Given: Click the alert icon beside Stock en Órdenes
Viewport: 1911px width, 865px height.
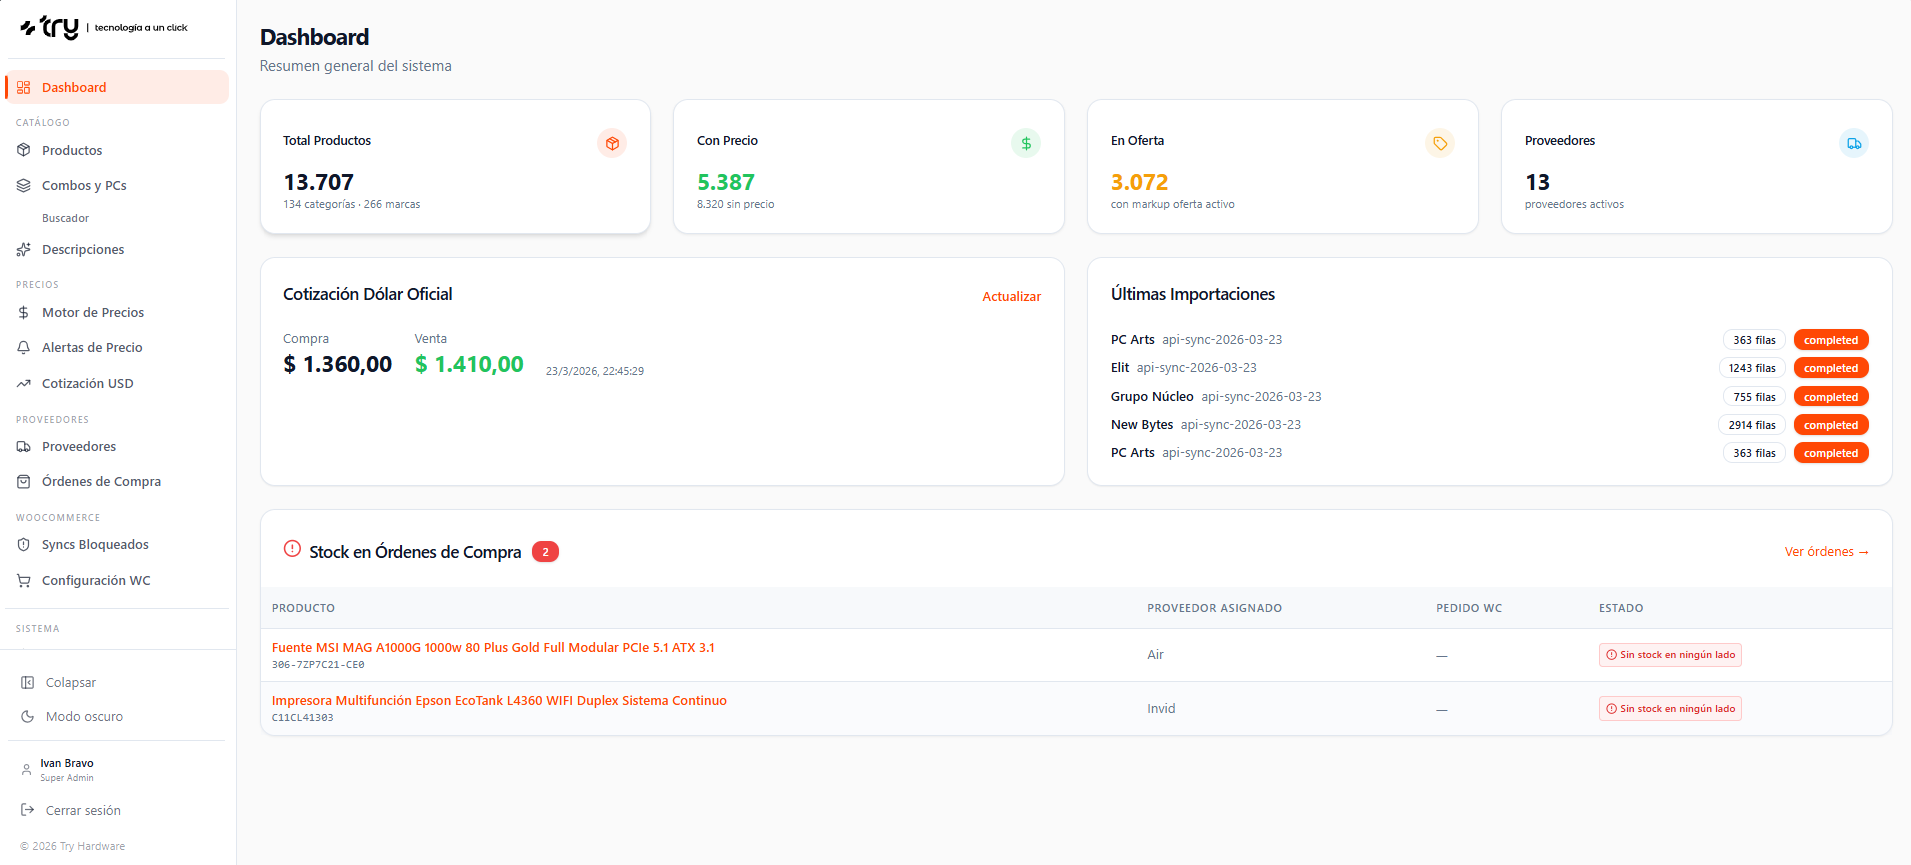Looking at the screenshot, I should [292, 549].
